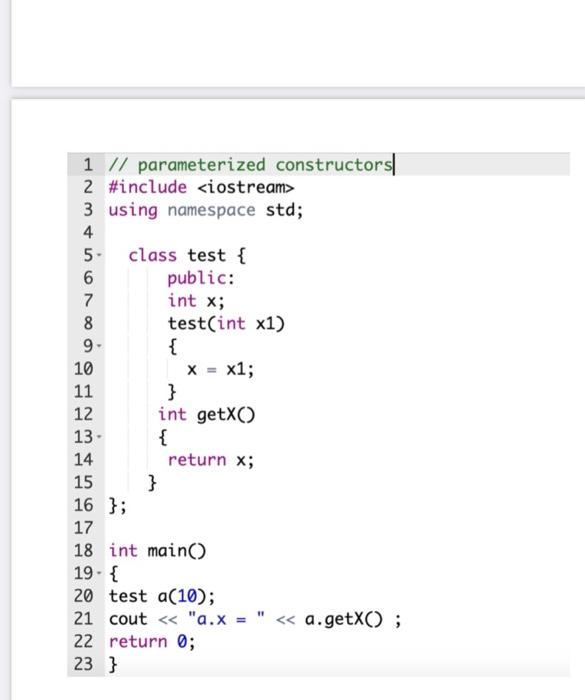The height and width of the screenshot is (700, 585).
Task: Click line number 23 in the gutter
Action: coord(84,664)
